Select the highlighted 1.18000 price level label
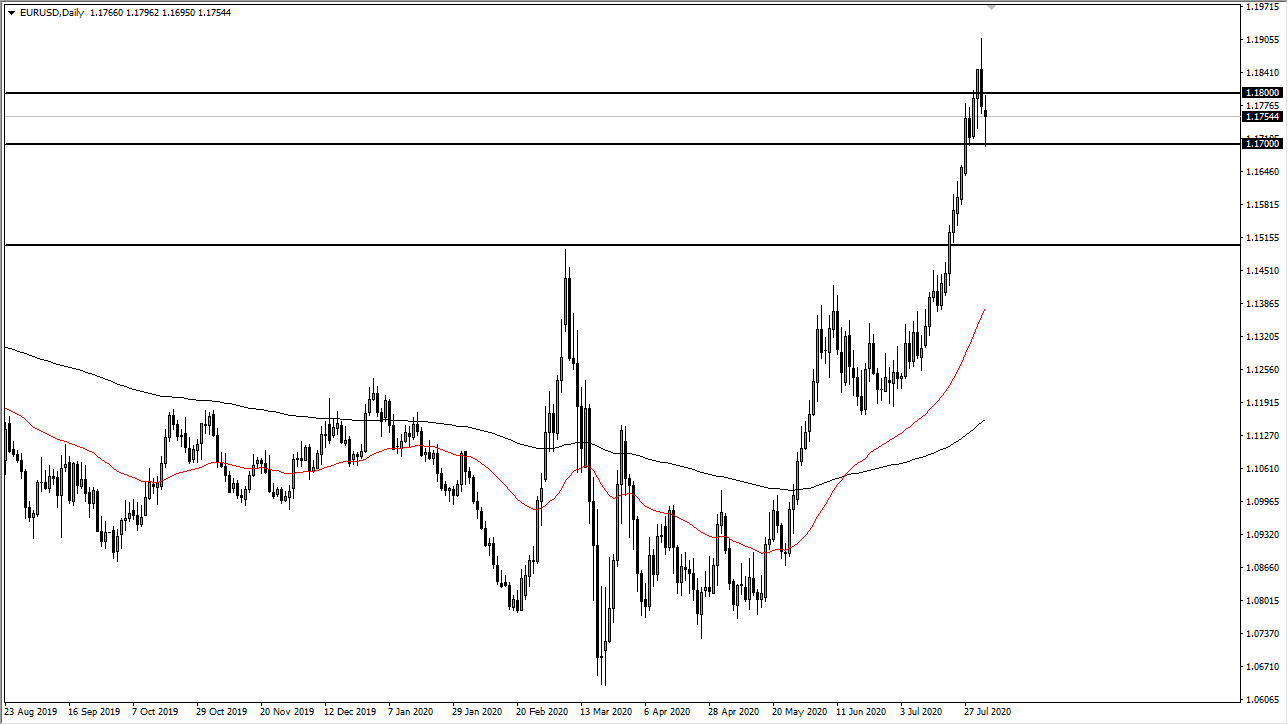The height and width of the screenshot is (725, 1288). (1261, 92)
